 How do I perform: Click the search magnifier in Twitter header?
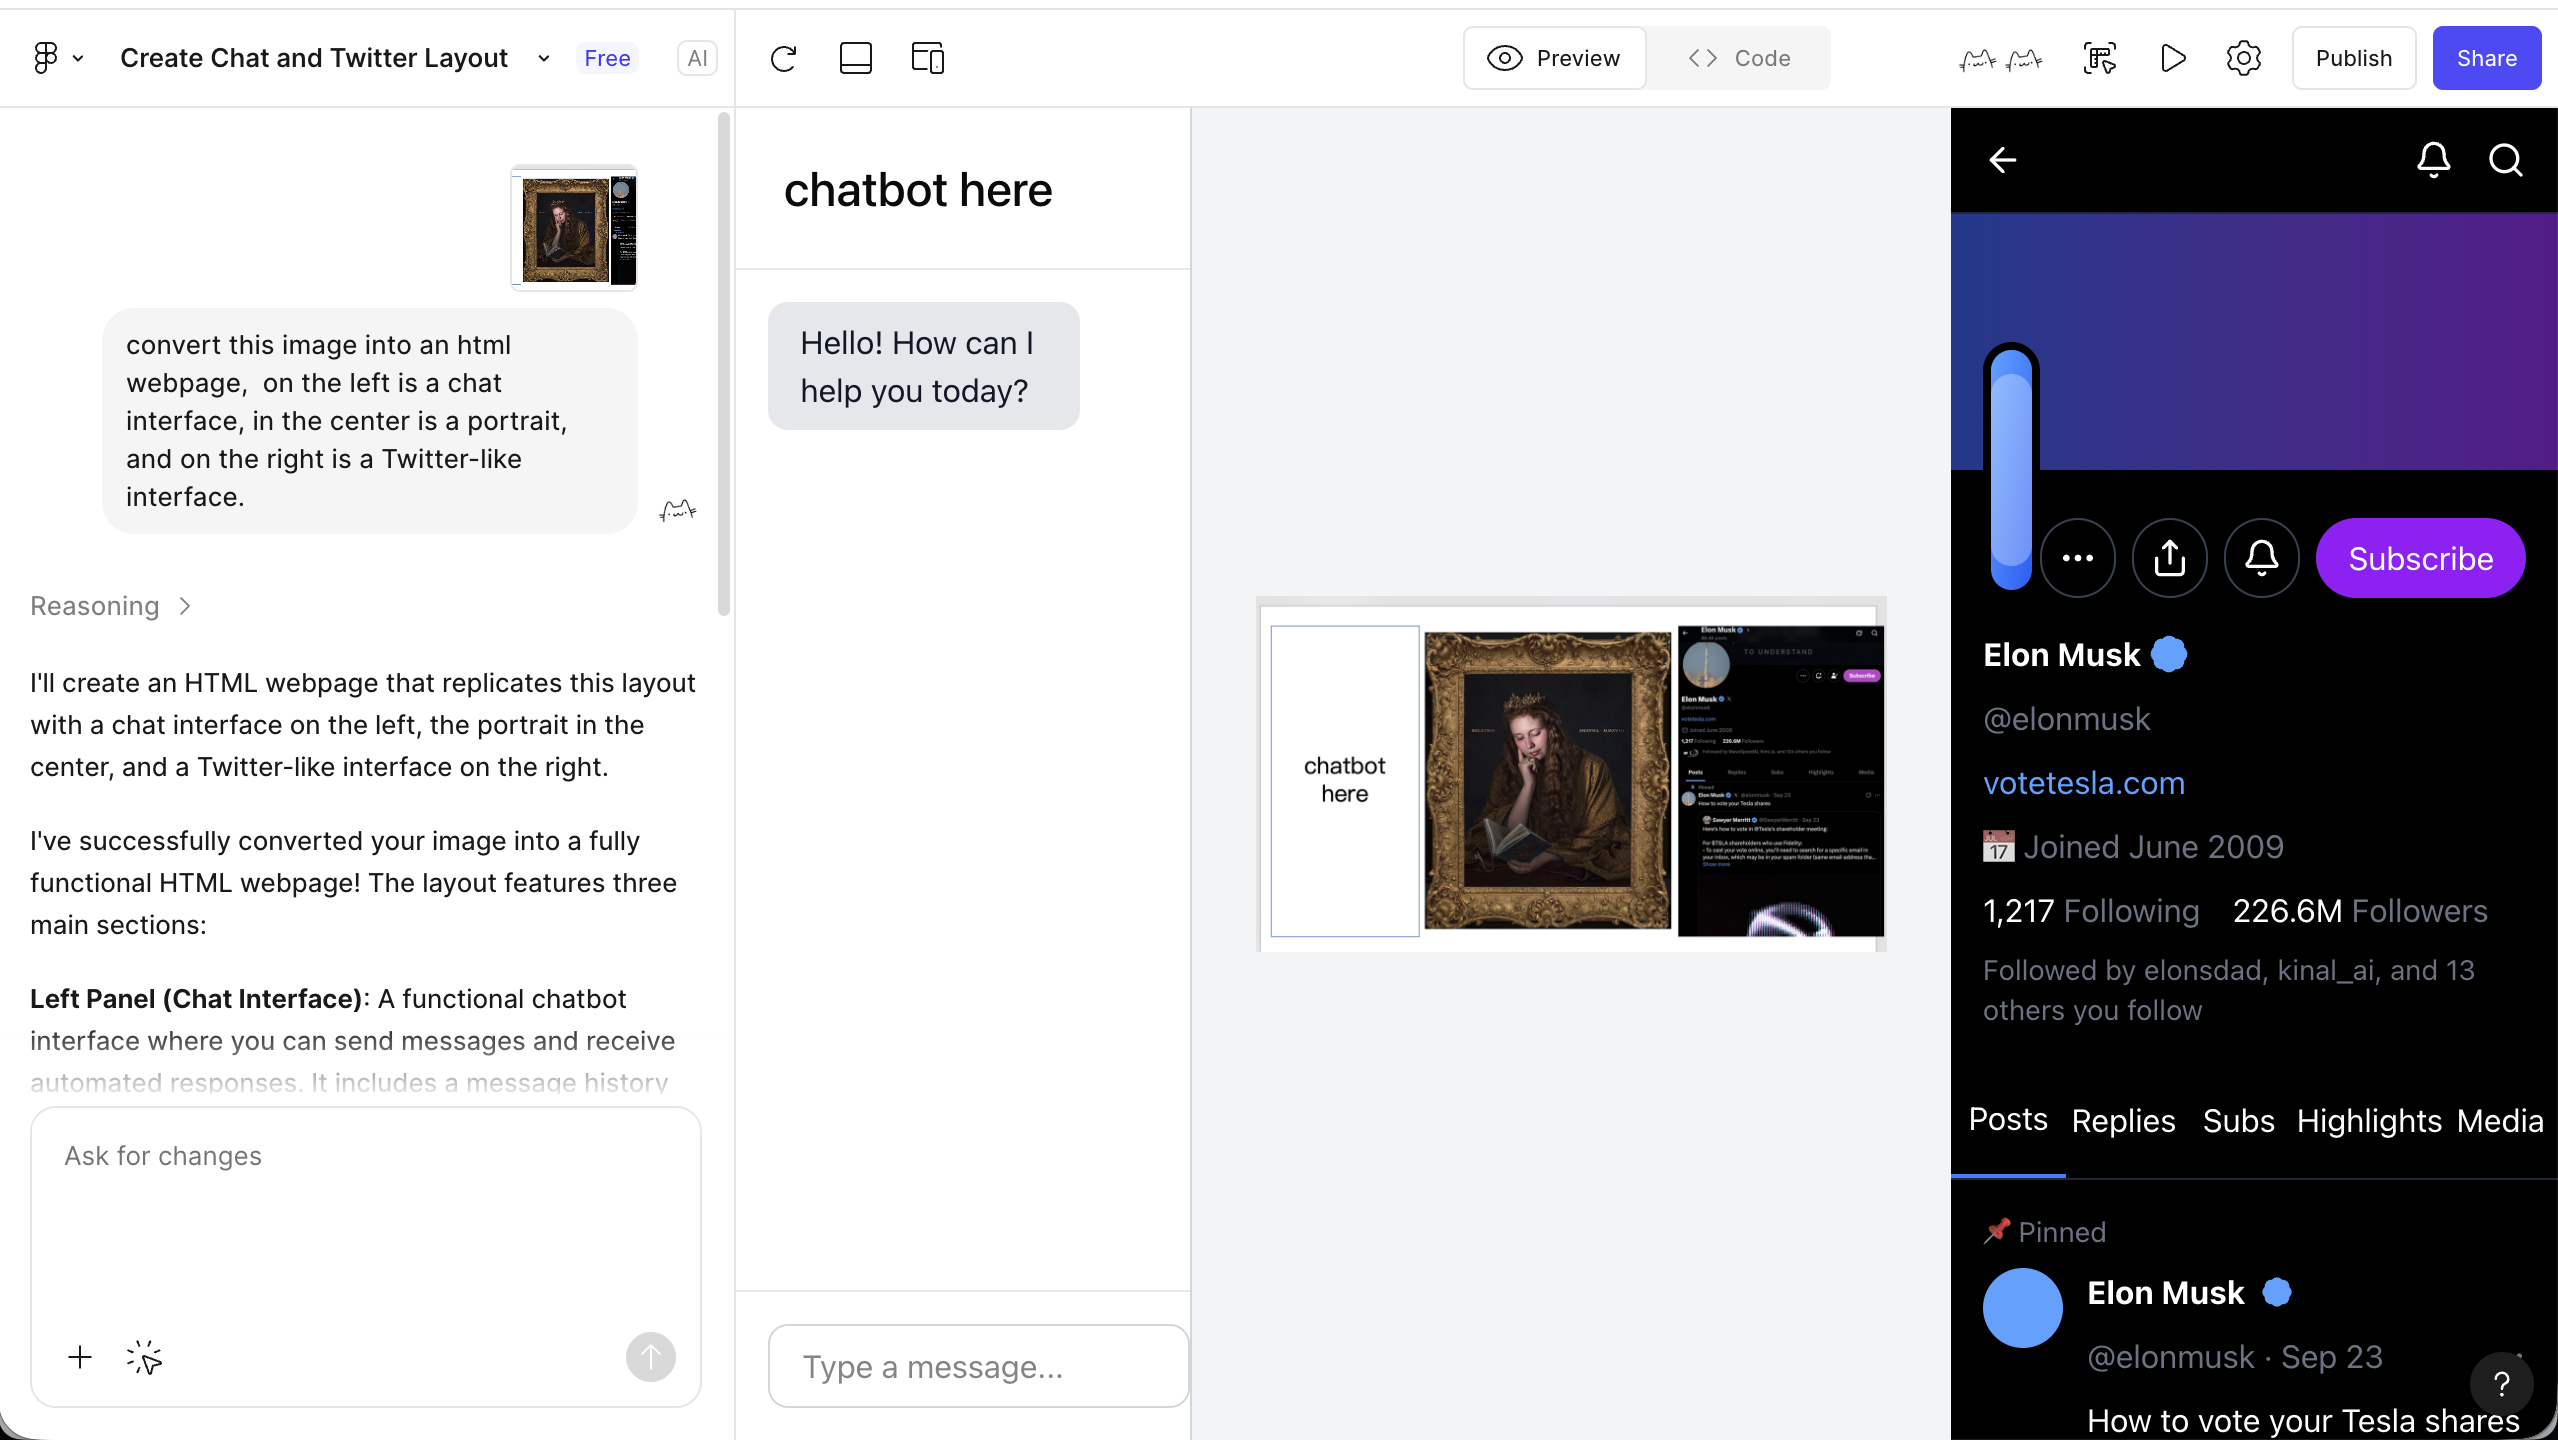pyautogui.click(x=2505, y=160)
